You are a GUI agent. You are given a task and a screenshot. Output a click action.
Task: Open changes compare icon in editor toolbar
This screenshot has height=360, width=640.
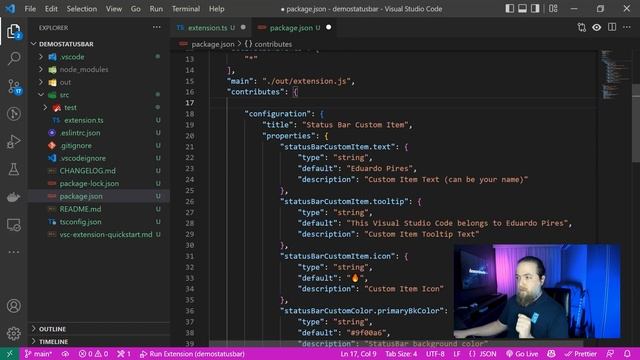click(x=582, y=27)
